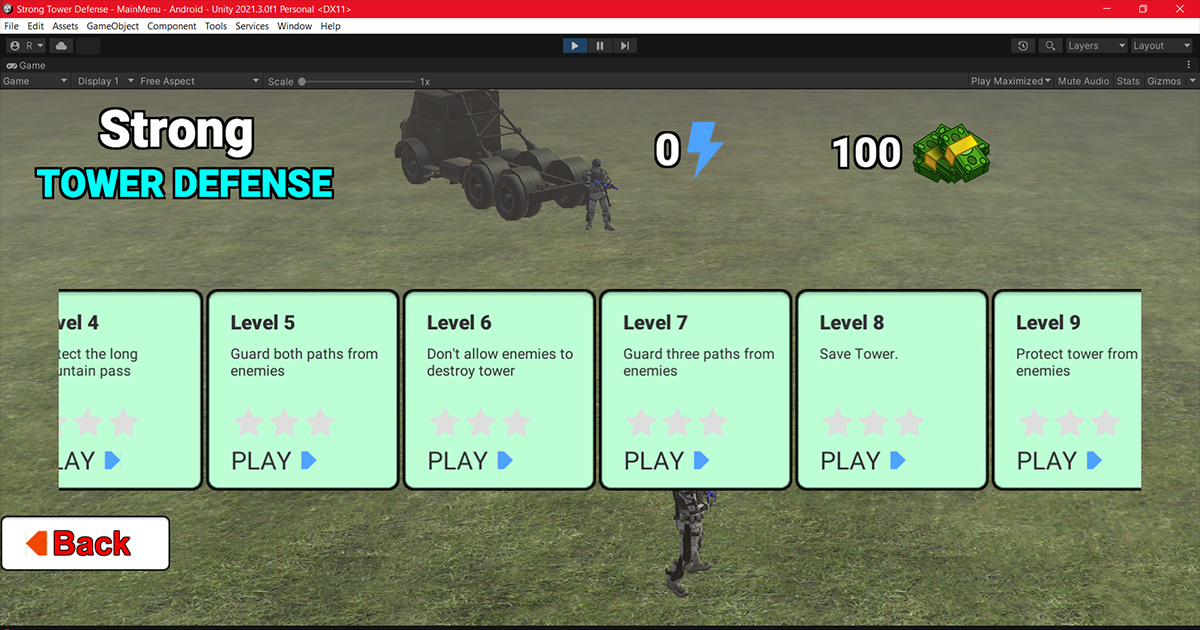Open the File menu
This screenshot has height=630, width=1200.
pos(12,26)
